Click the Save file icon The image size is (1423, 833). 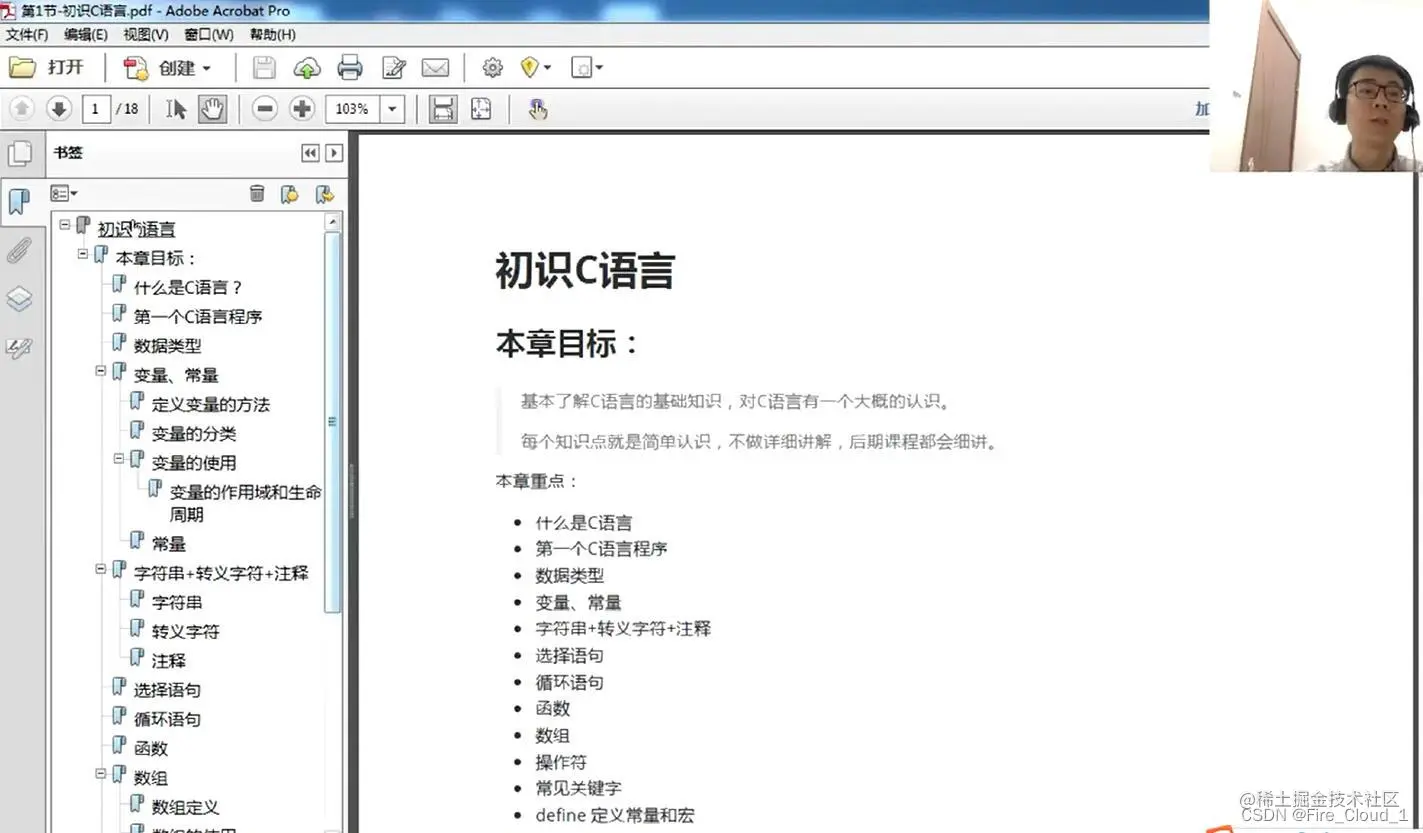pyautogui.click(x=263, y=67)
